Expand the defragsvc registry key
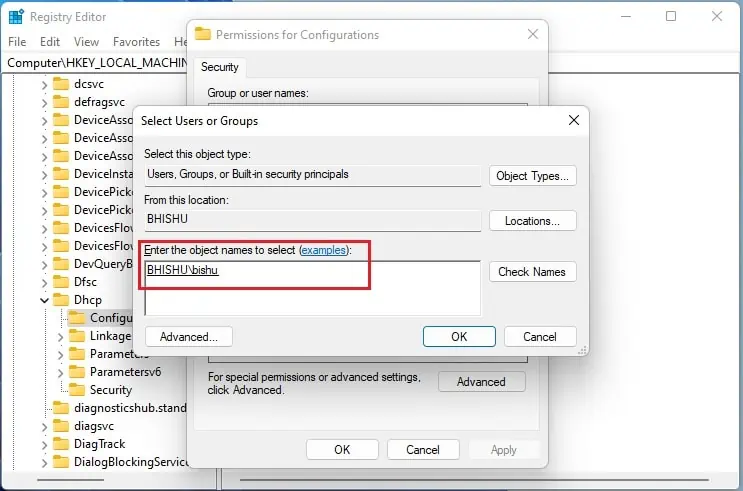Screen dimensions: 743x491 point(44,103)
